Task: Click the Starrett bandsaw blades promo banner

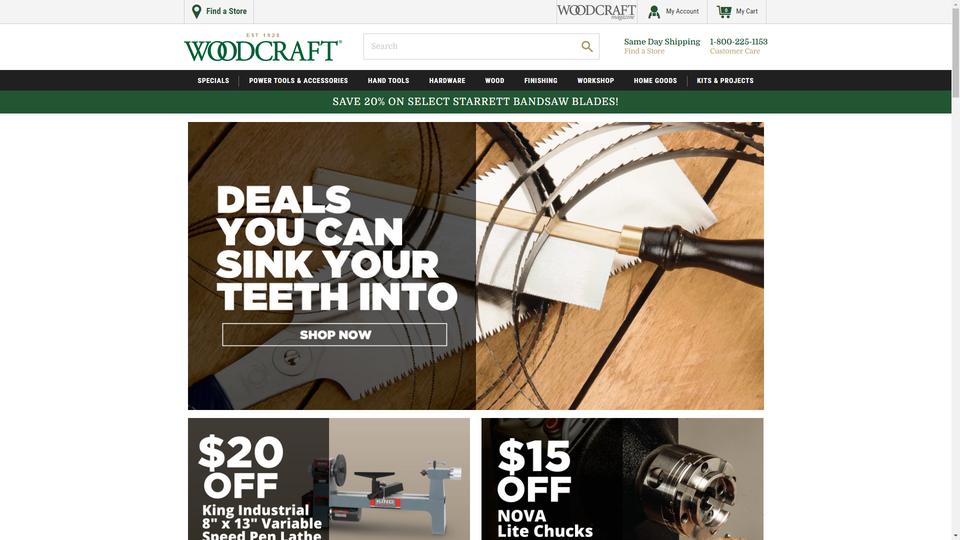Action: pos(476,102)
